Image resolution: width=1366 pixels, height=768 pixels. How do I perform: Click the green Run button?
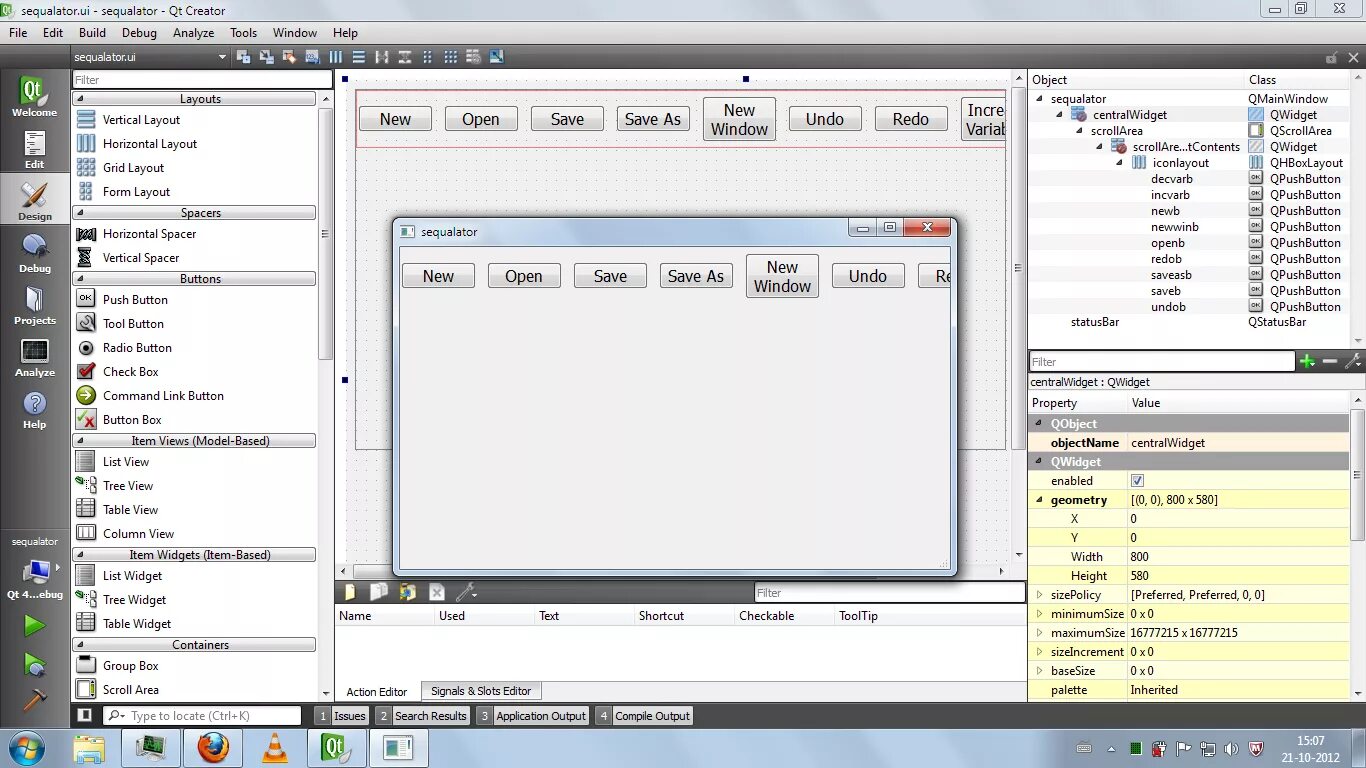click(35, 626)
